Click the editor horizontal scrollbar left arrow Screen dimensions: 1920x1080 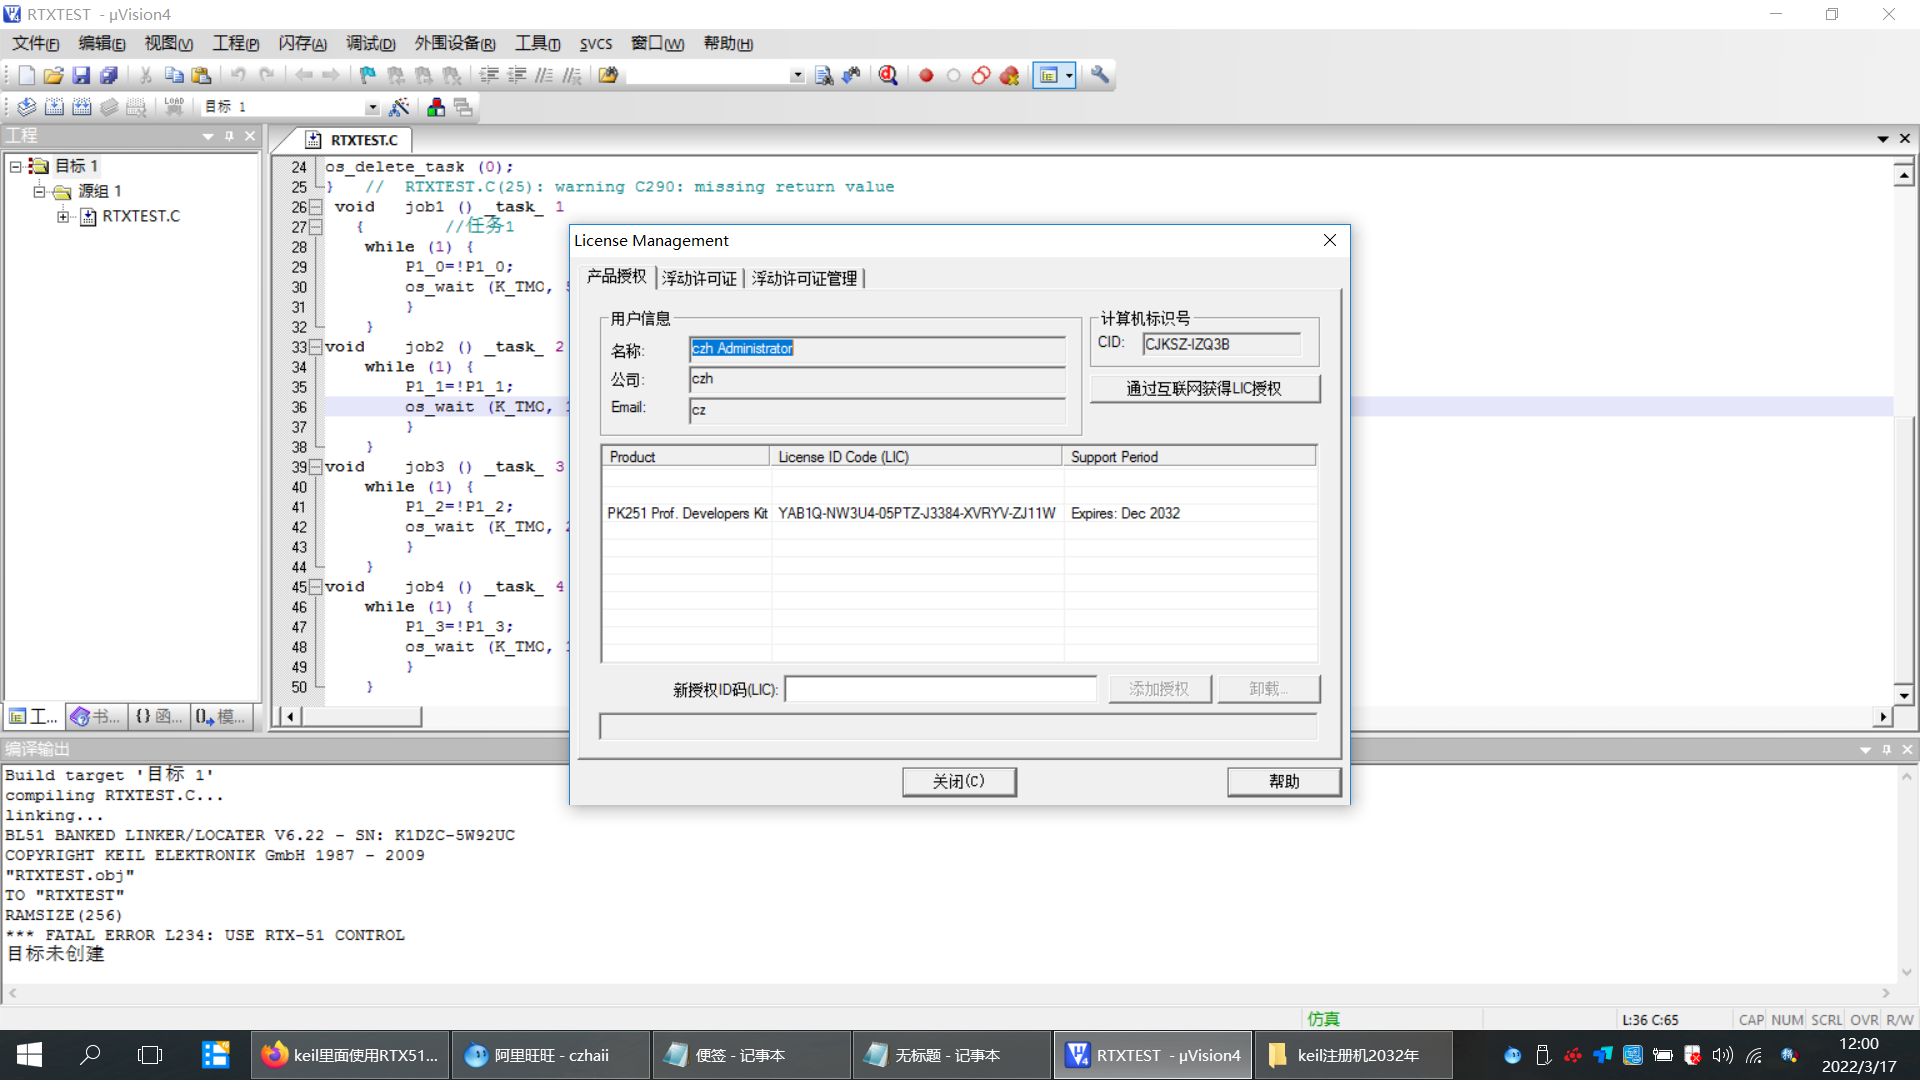290,716
